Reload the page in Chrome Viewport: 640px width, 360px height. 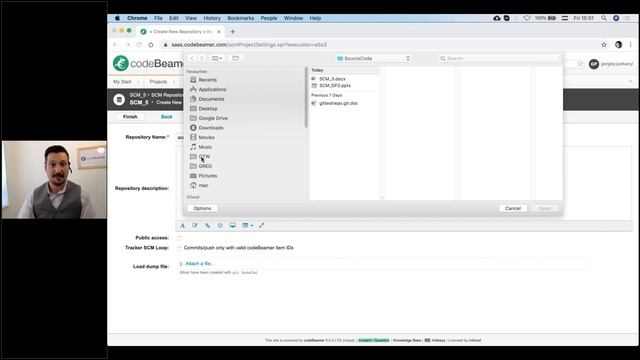pos(139,45)
